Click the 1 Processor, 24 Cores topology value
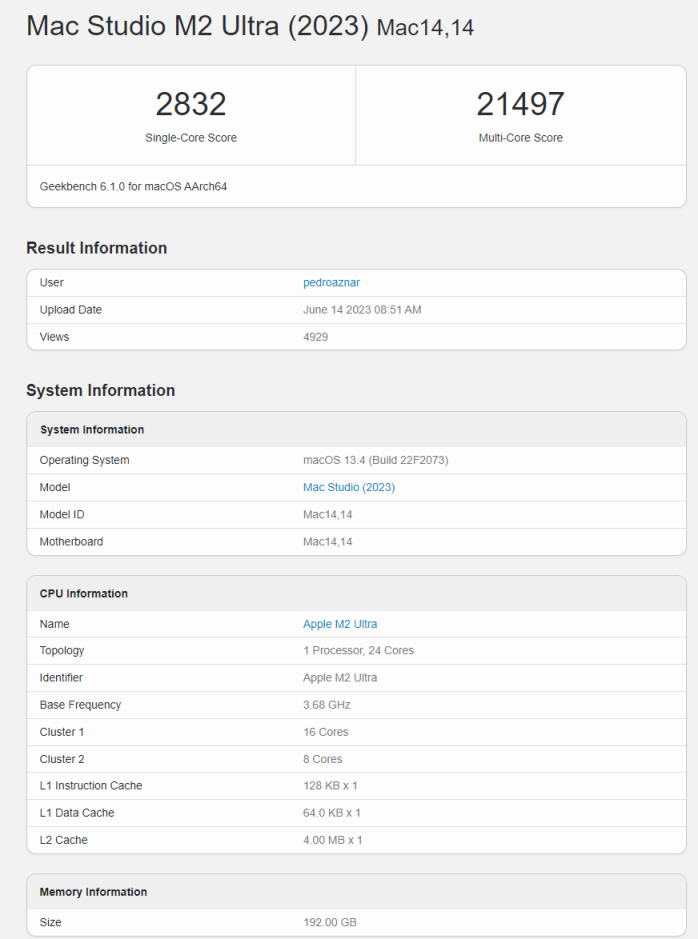The height and width of the screenshot is (939, 698). click(358, 651)
